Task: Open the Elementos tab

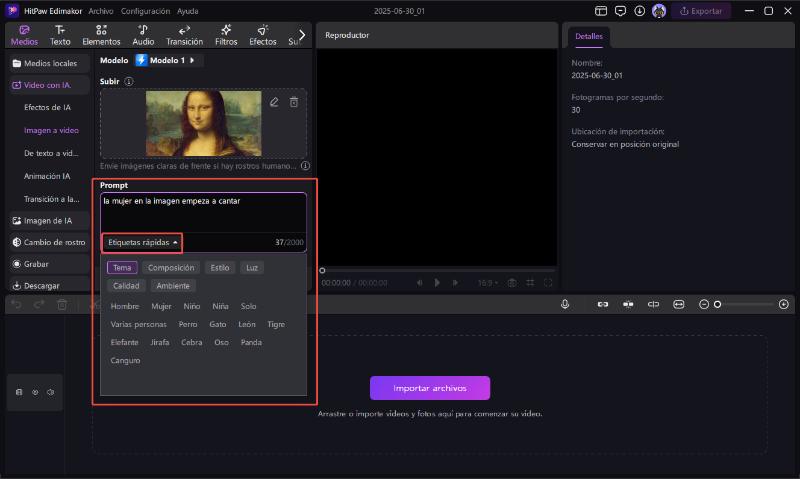Action: tap(101, 35)
